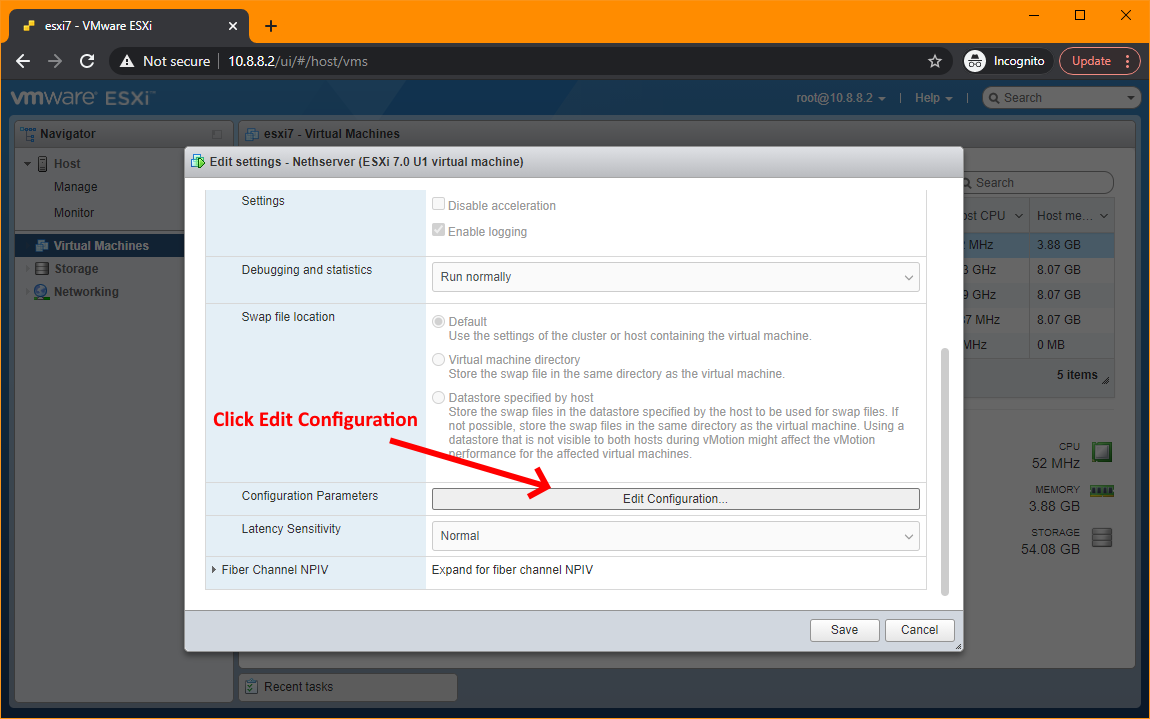The height and width of the screenshot is (719, 1150).
Task: Click the 0 MB host memory cell
Action: [1051, 345]
